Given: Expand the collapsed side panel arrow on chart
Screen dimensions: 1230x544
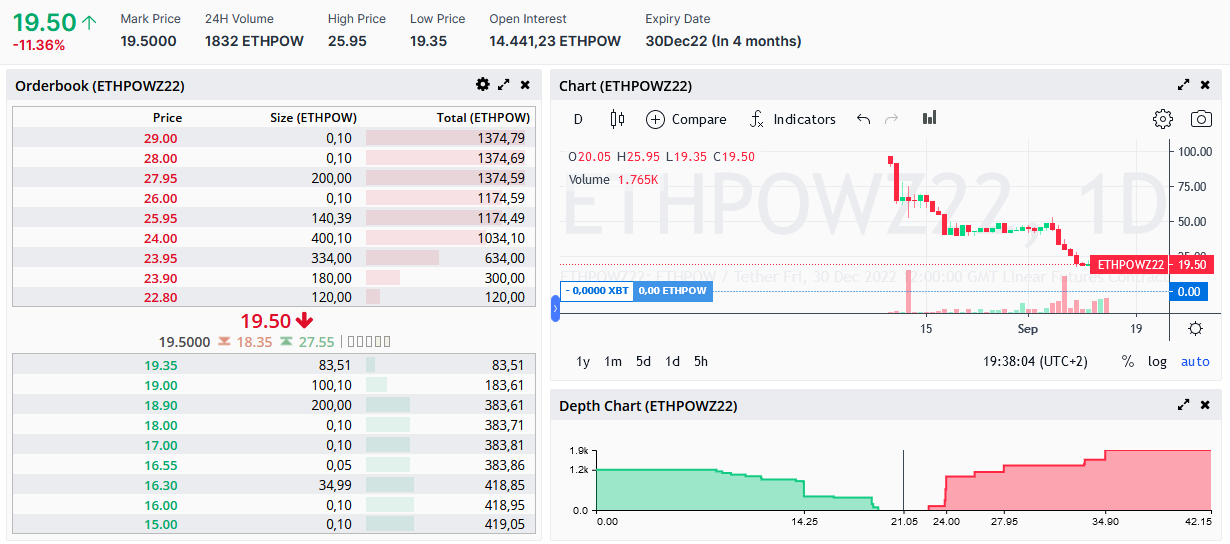Looking at the screenshot, I should (x=556, y=309).
